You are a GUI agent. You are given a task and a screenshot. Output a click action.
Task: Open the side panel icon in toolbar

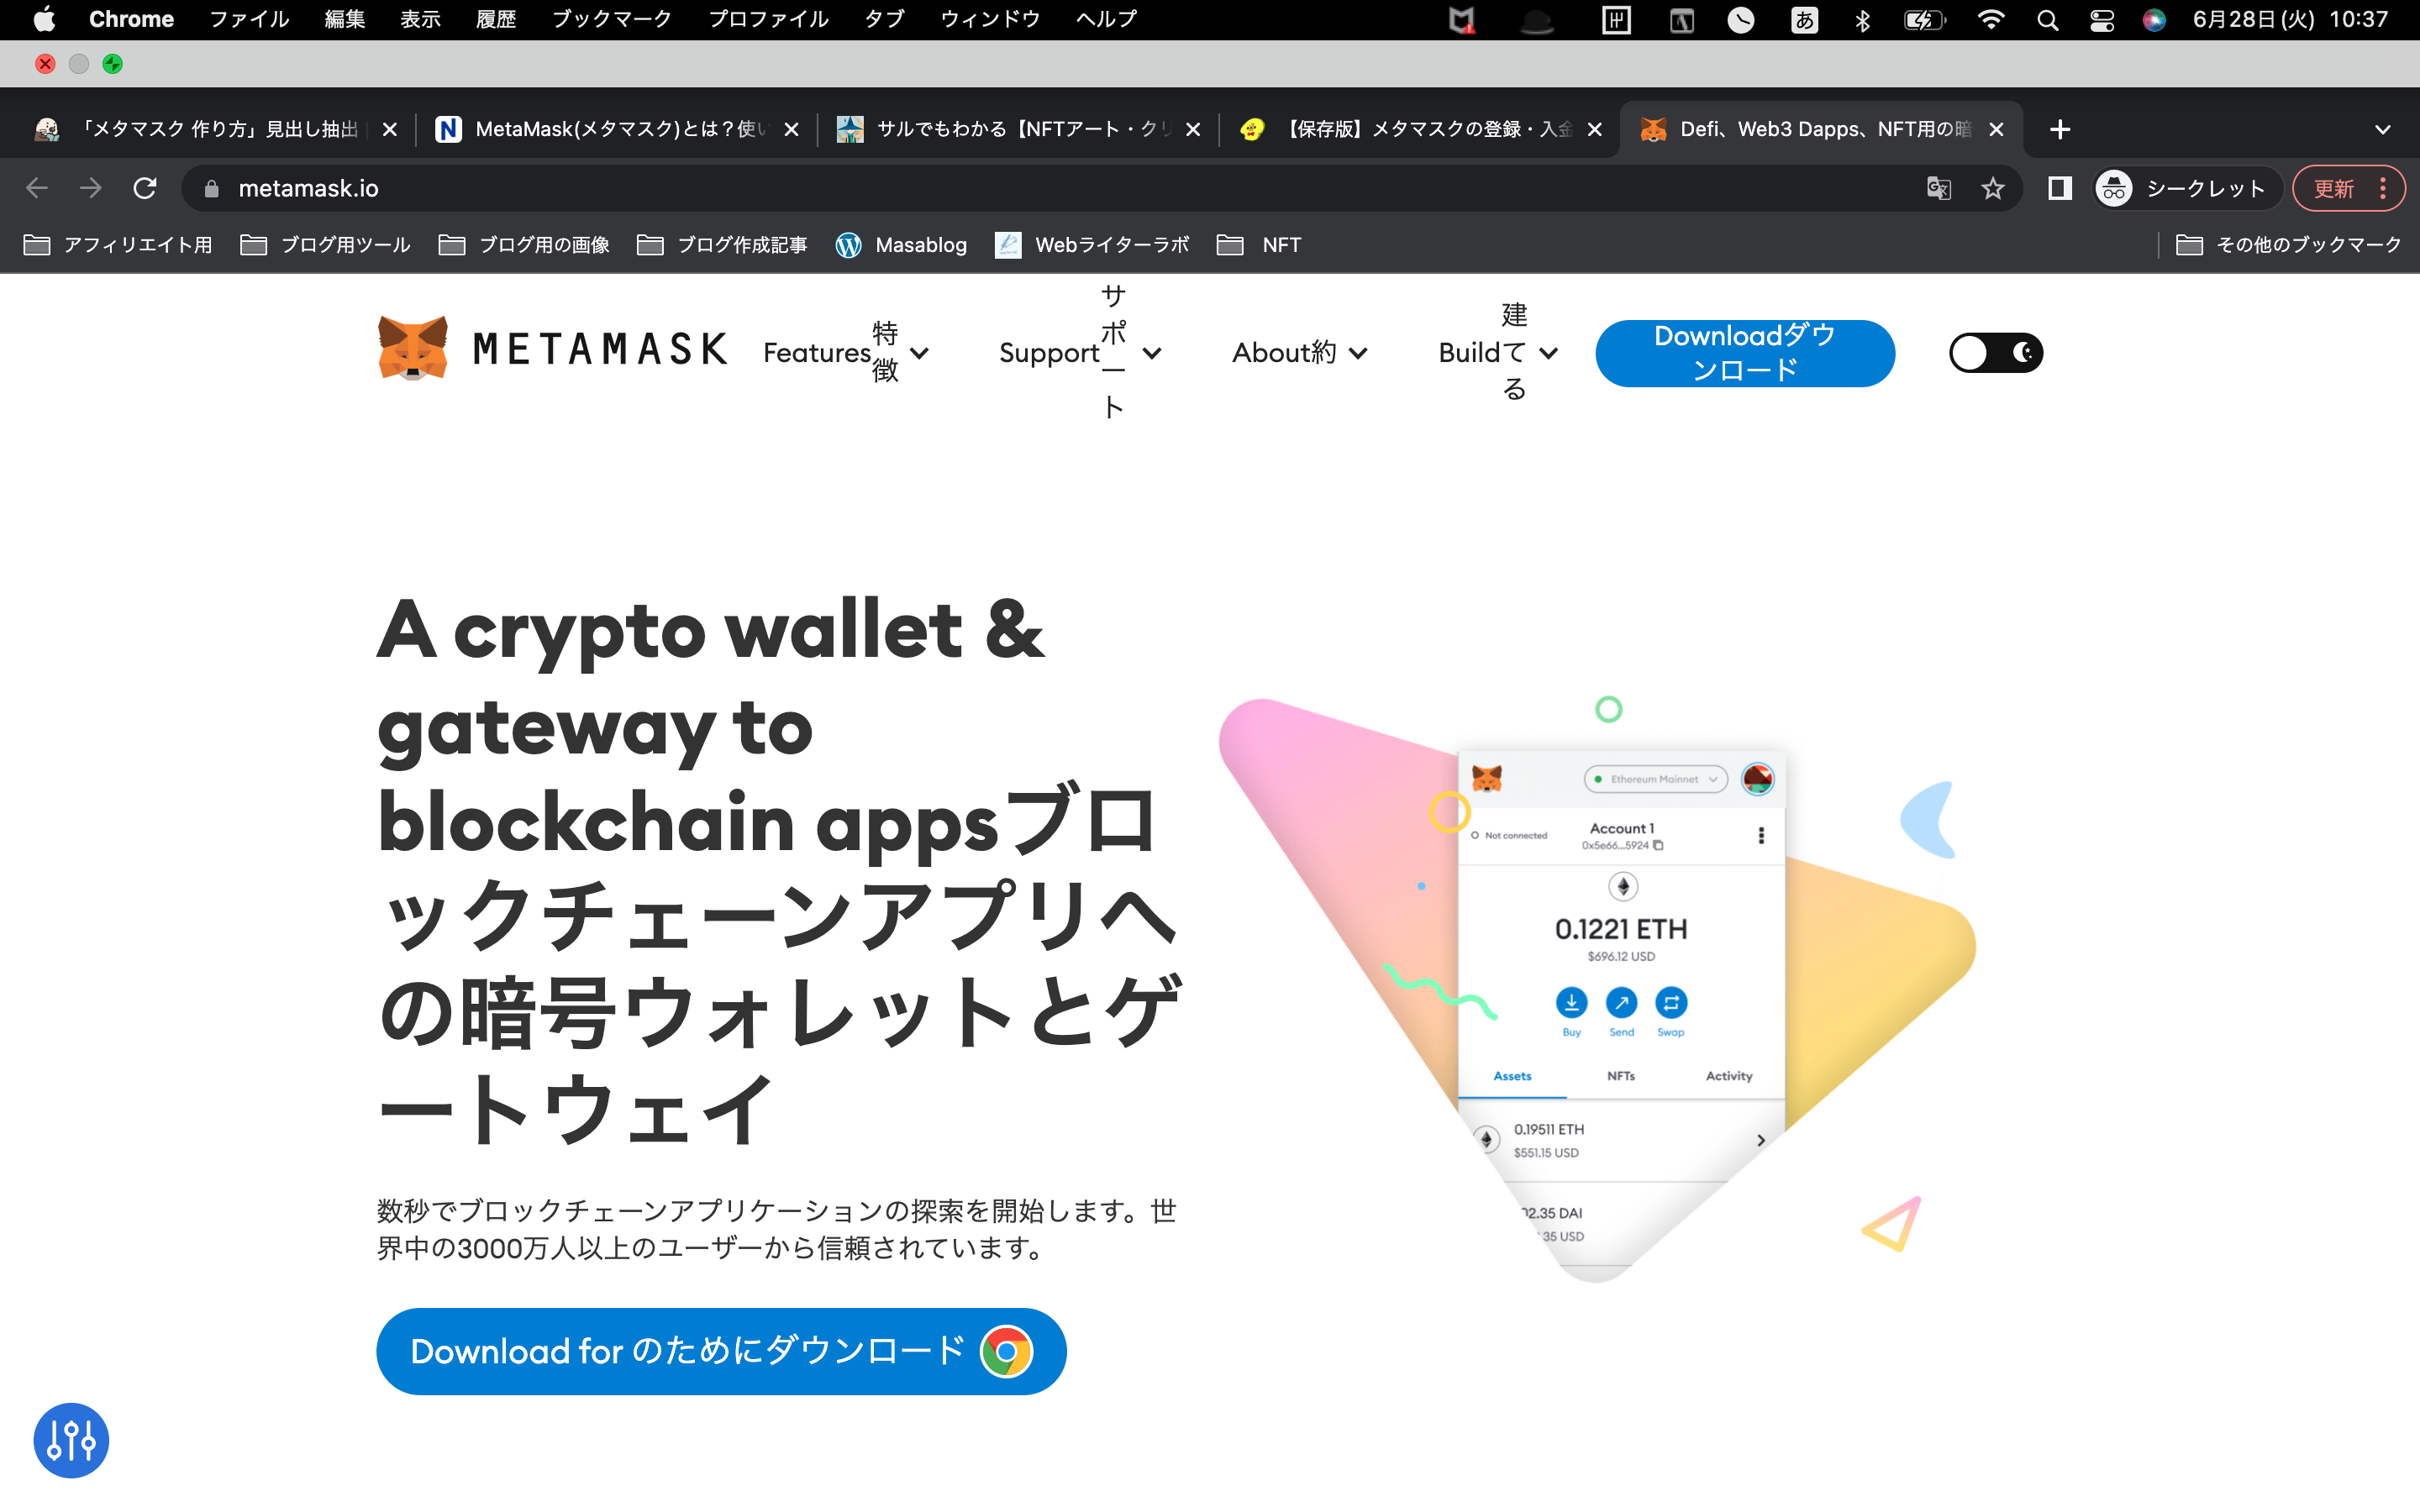click(2059, 188)
